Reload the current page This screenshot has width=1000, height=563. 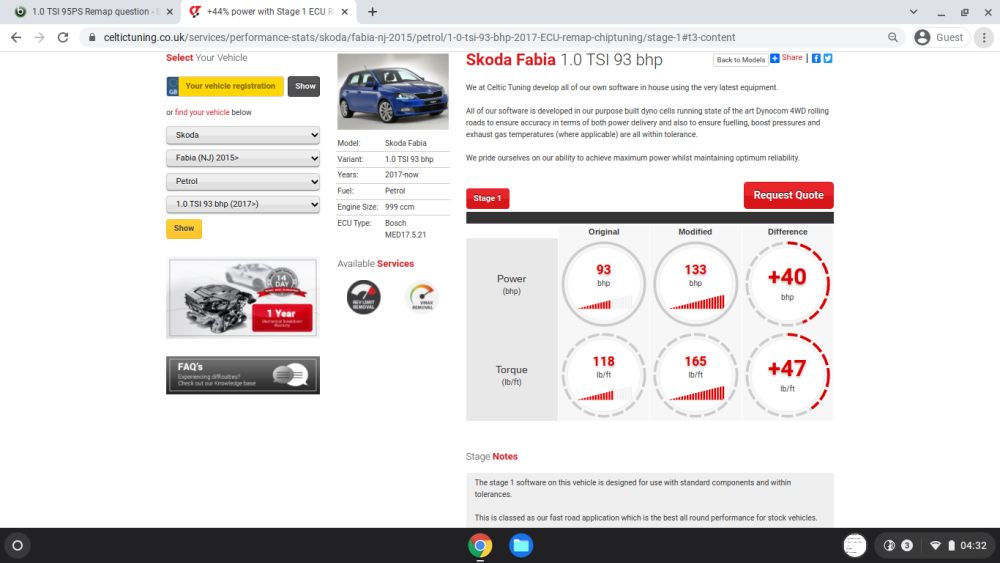[x=62, y=38]
